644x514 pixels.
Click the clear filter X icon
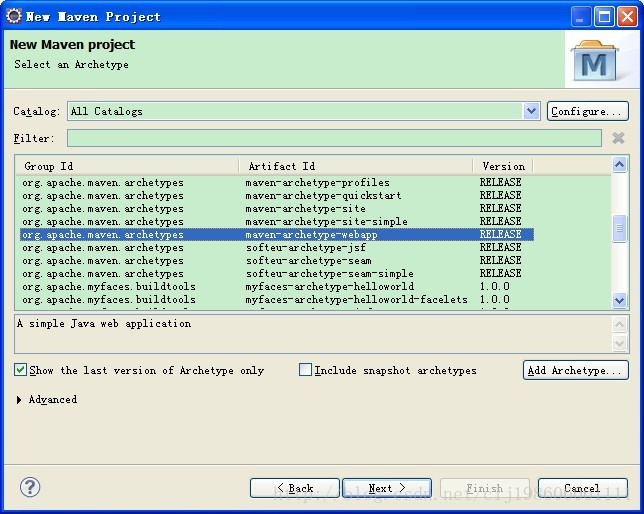[x=618, y=138]
